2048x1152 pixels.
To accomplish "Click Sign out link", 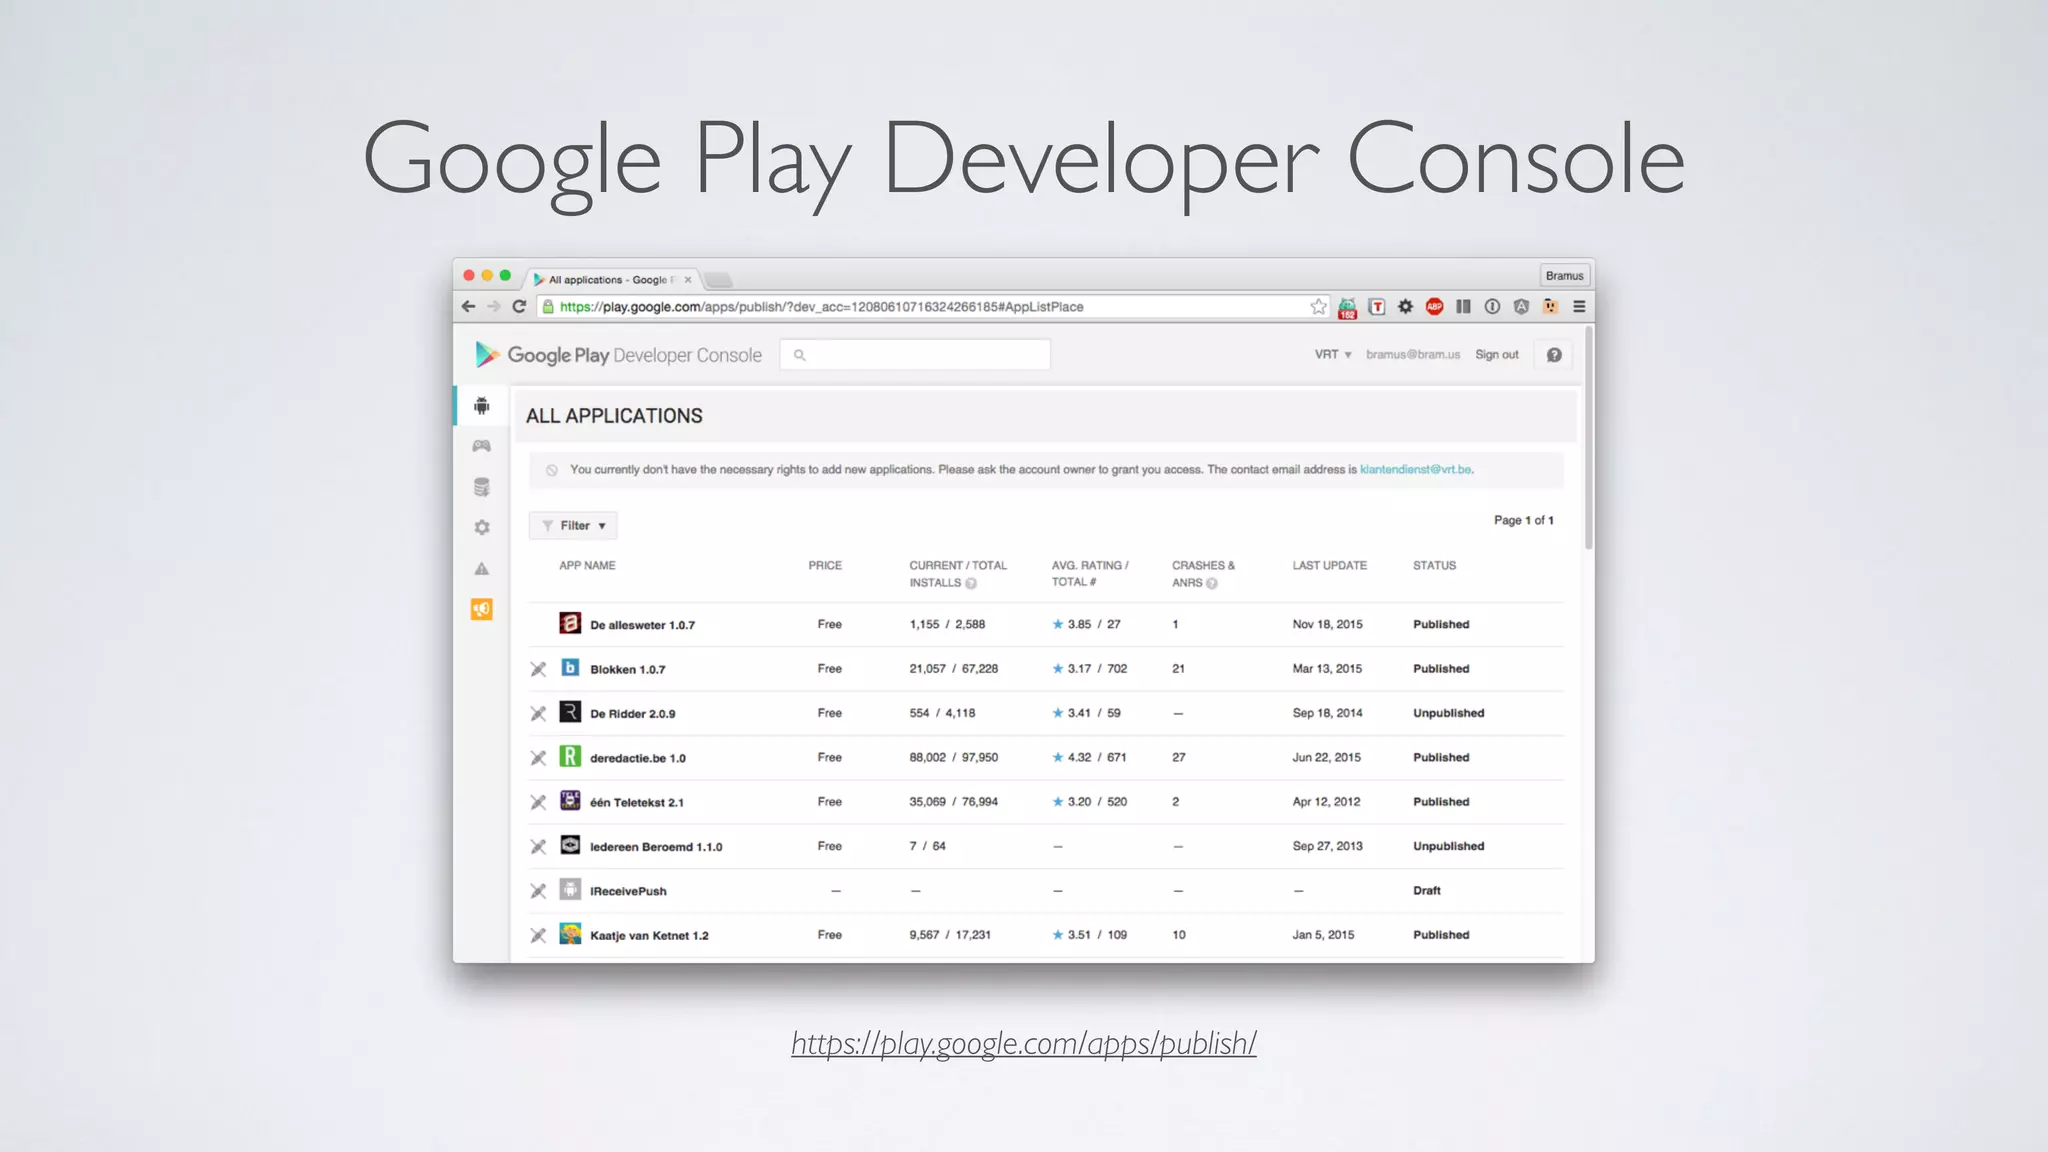I will (x=1496, y=355).
